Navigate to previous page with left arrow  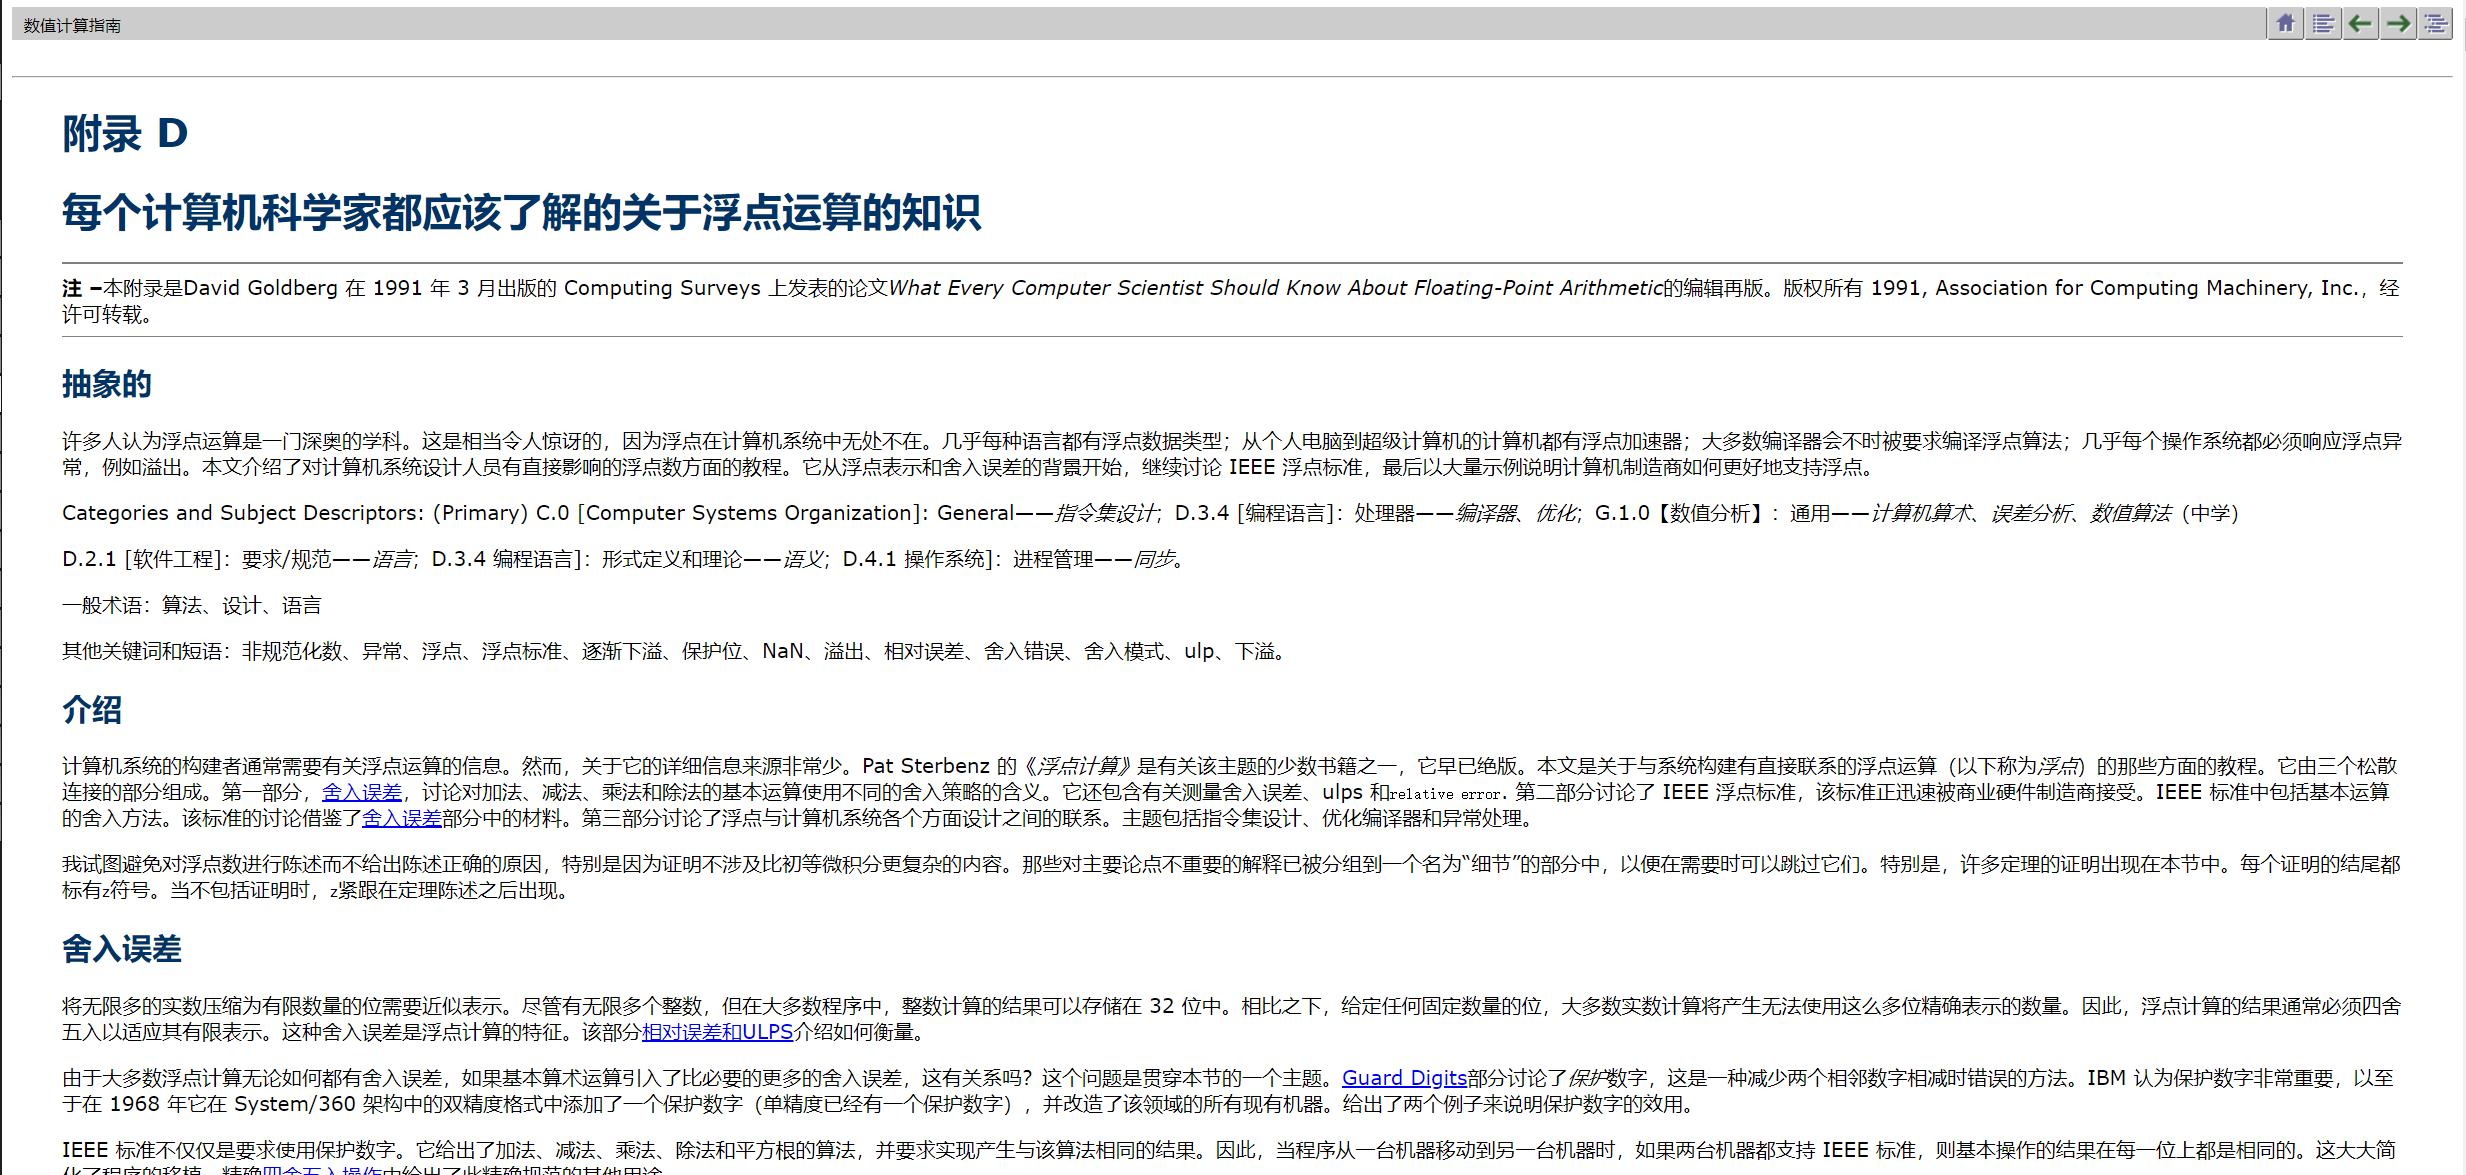pos(2361,23)
